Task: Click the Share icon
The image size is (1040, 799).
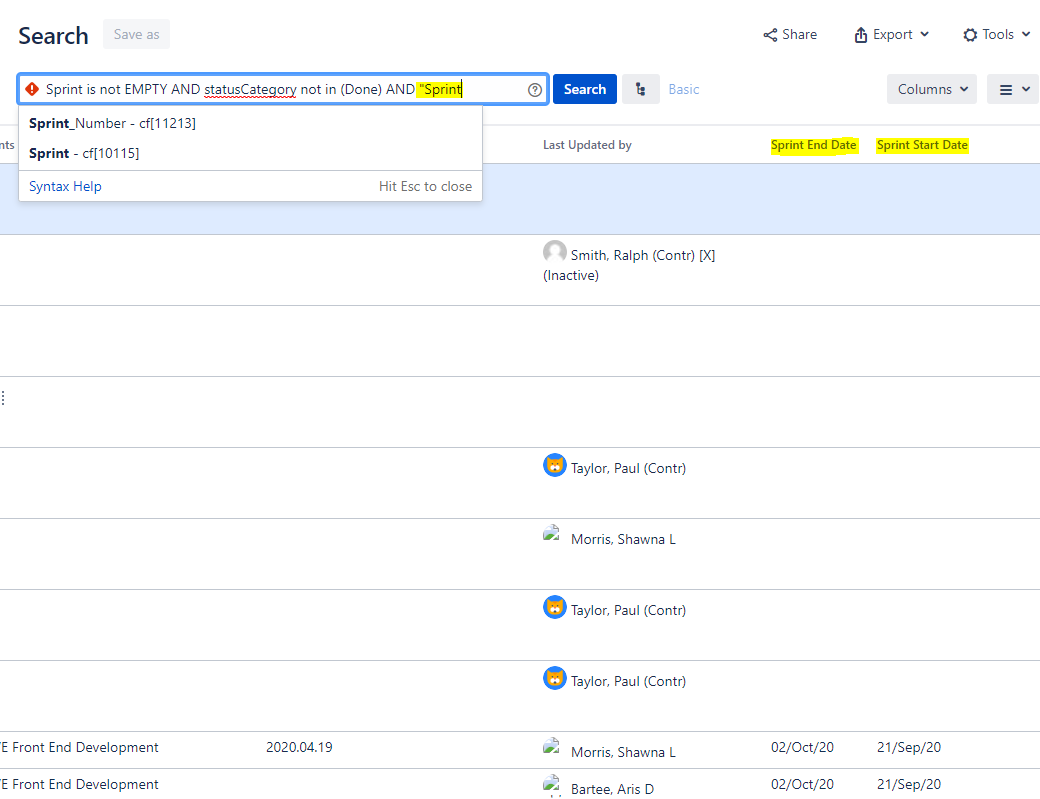Action: click(770, 34)
